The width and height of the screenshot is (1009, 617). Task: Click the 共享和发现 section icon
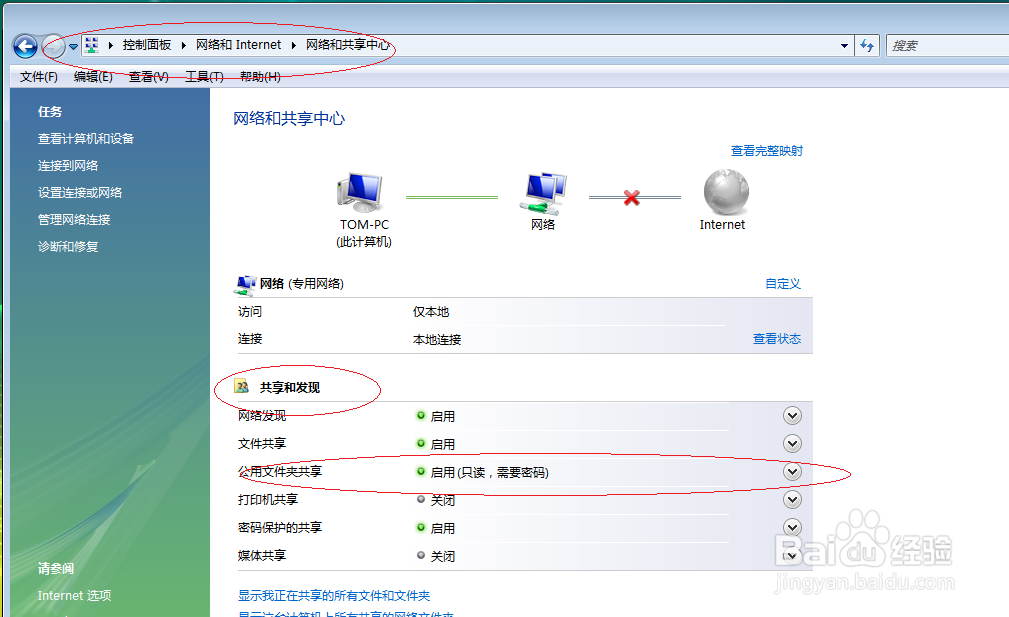[242, 387]
